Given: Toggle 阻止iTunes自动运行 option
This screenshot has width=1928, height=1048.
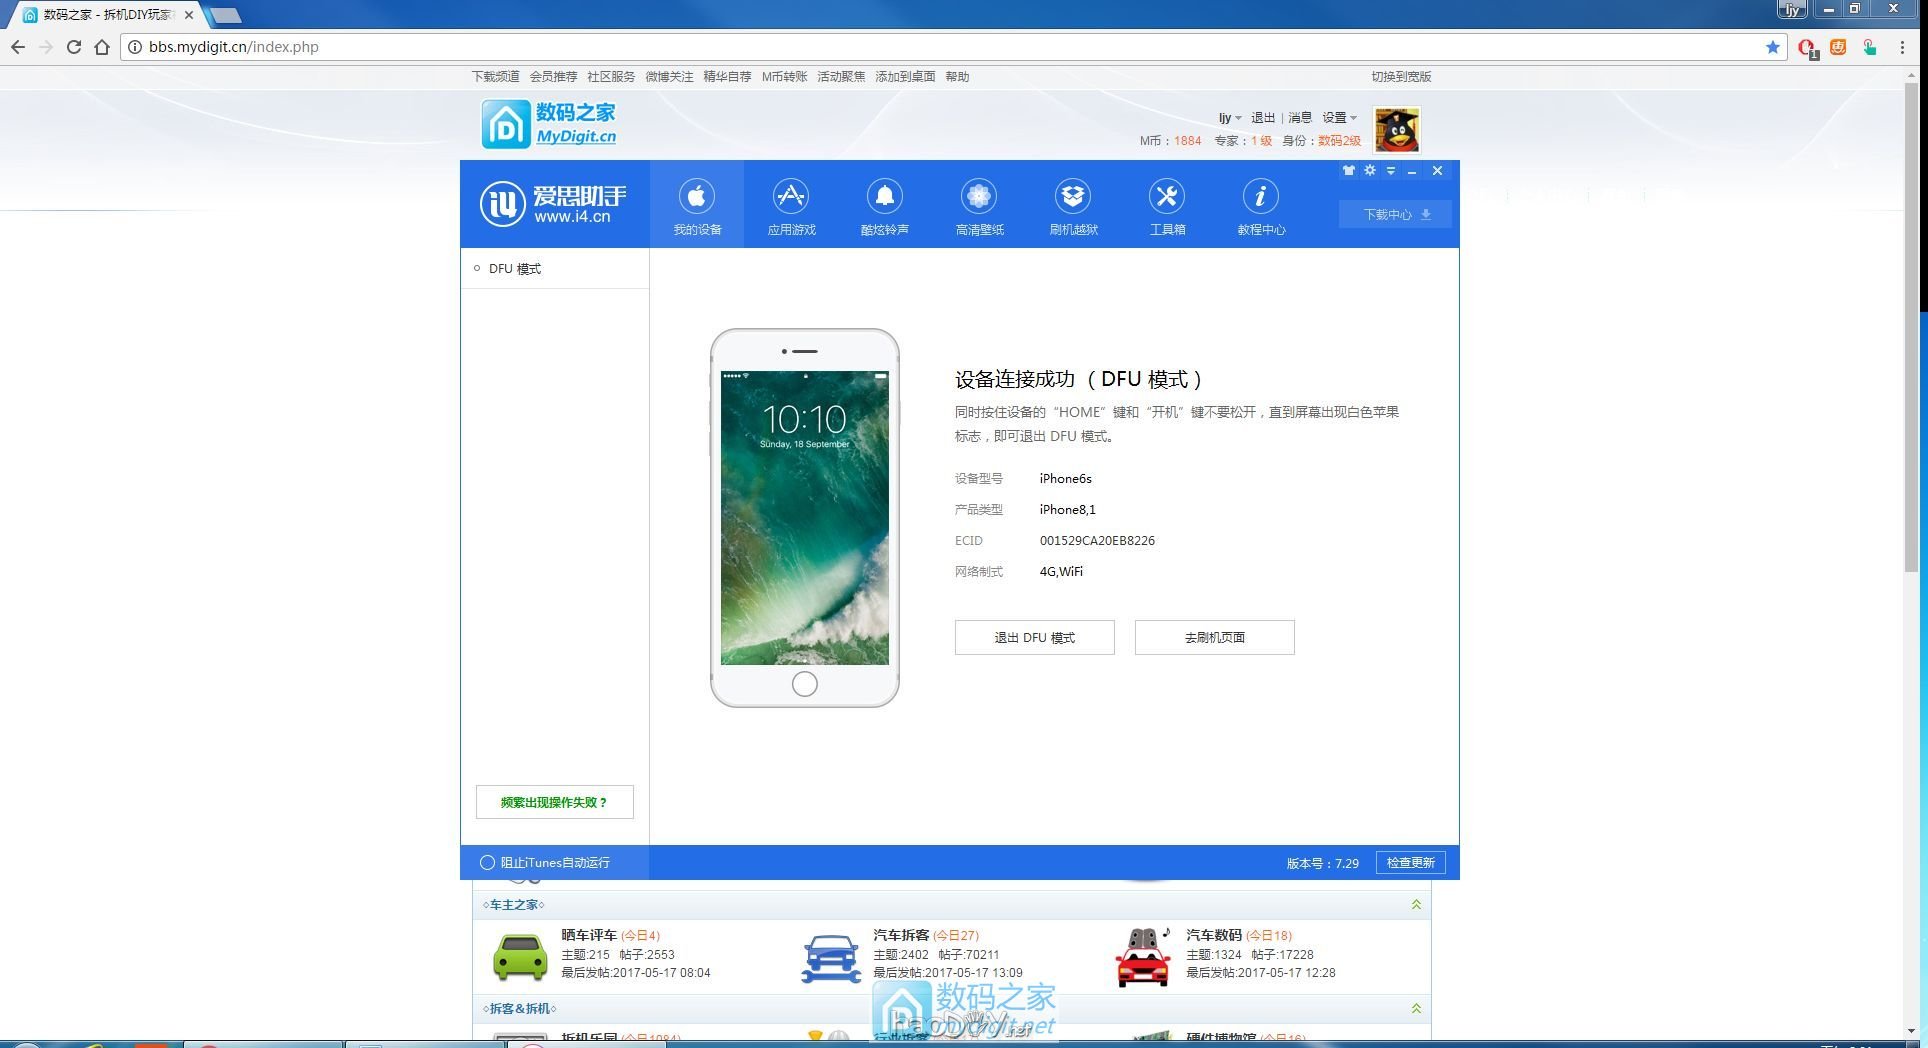Looking at the screenshot, I should tap(488, 863).
